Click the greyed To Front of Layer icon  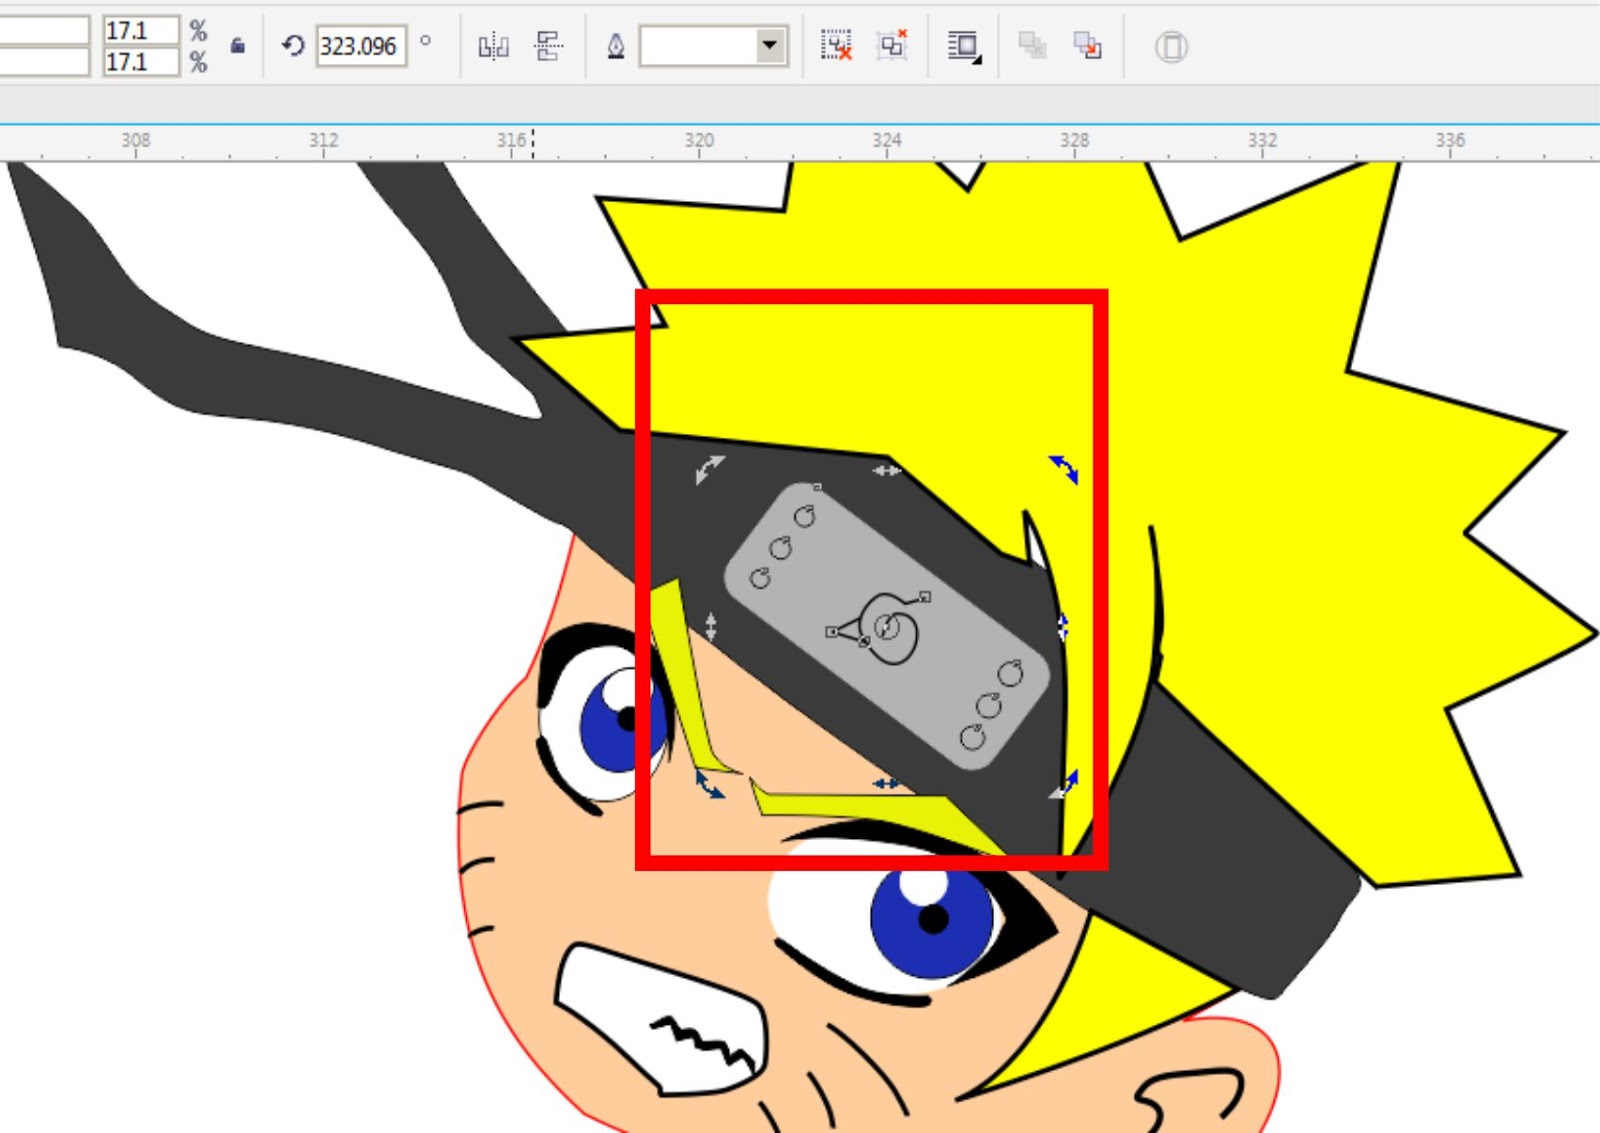(1032, 46)
